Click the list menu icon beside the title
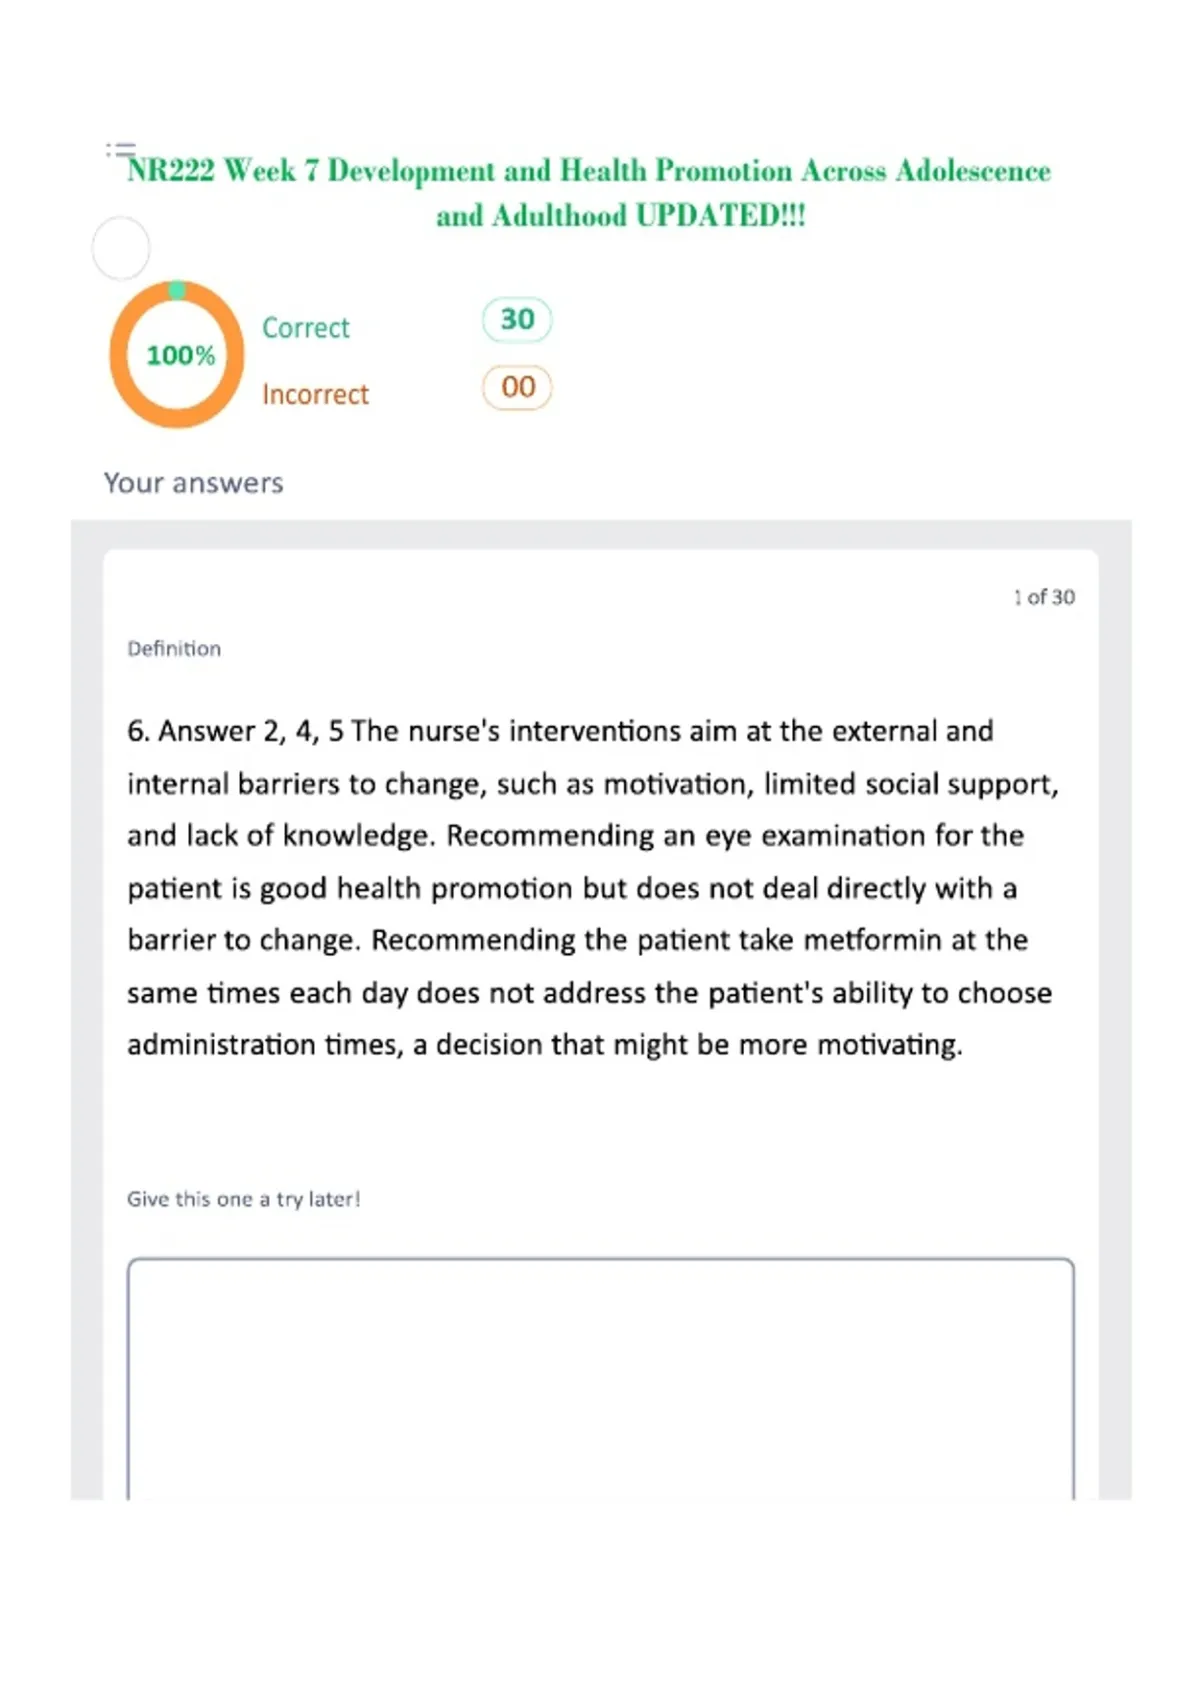Viewport: 1200px width, 1700px height. (x=121, y=150)
